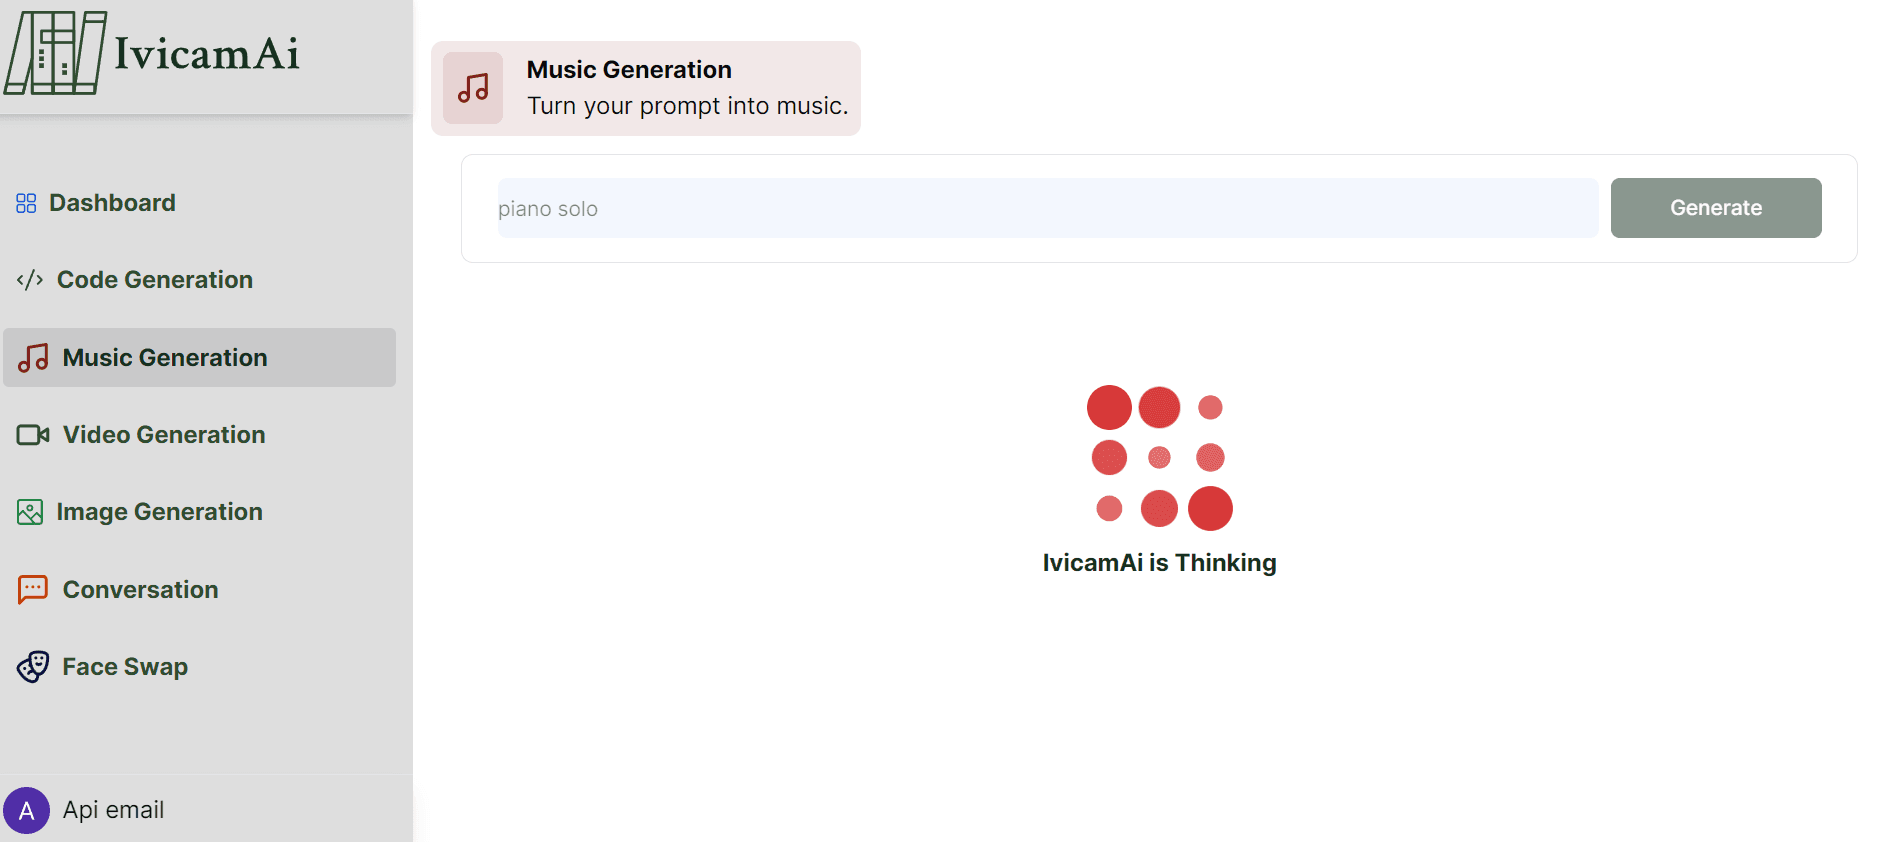Click the Api email account label
Image resolution: width=1904 pixels, height=842 pixels.
pyautogui.click(x=113, y=810)
